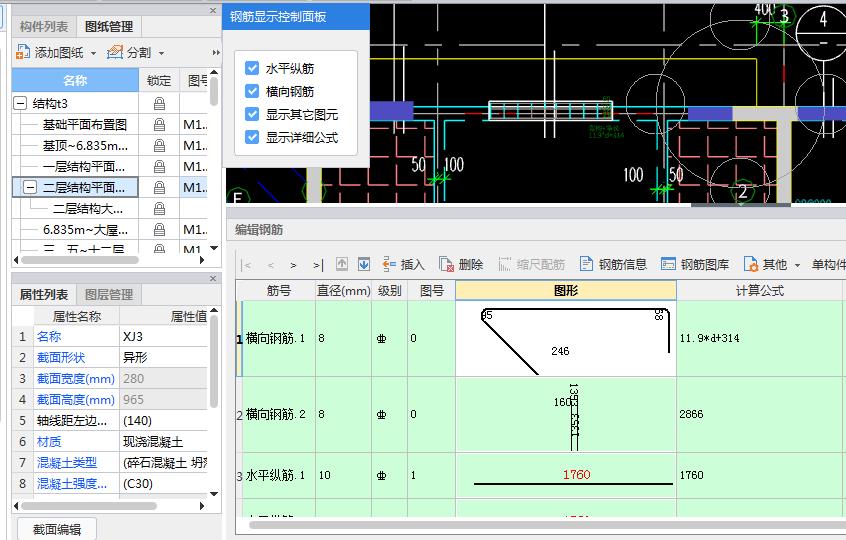Close the property list panel
This screenshot has height=540, width=846.
pyautogui.click(x=213, y=278)
